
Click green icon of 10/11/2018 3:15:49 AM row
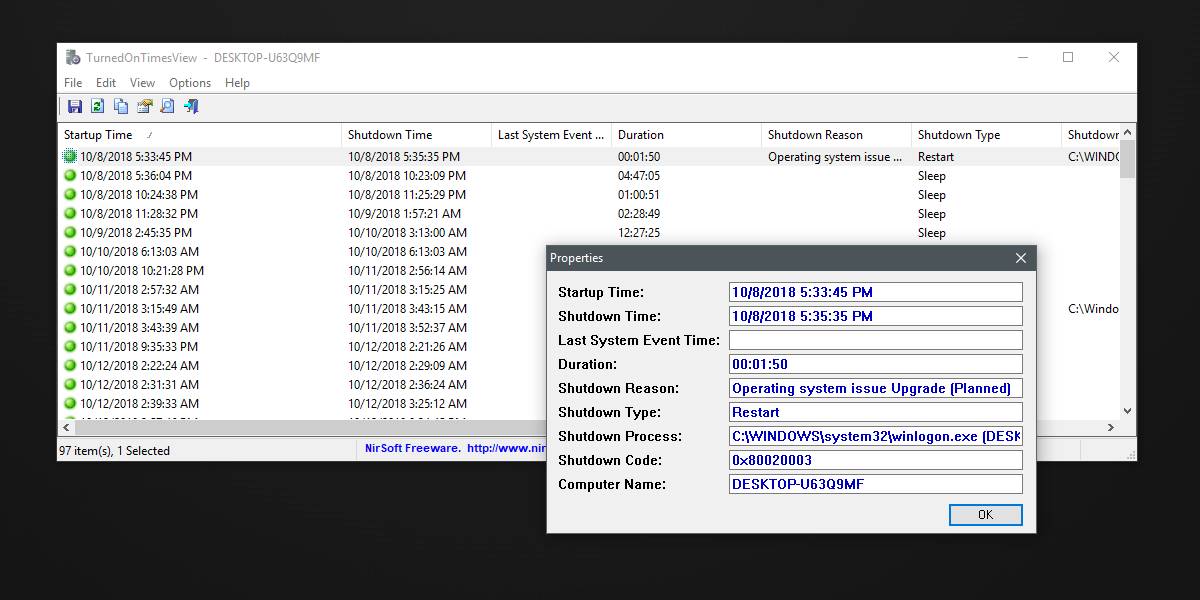pos(70,308)
